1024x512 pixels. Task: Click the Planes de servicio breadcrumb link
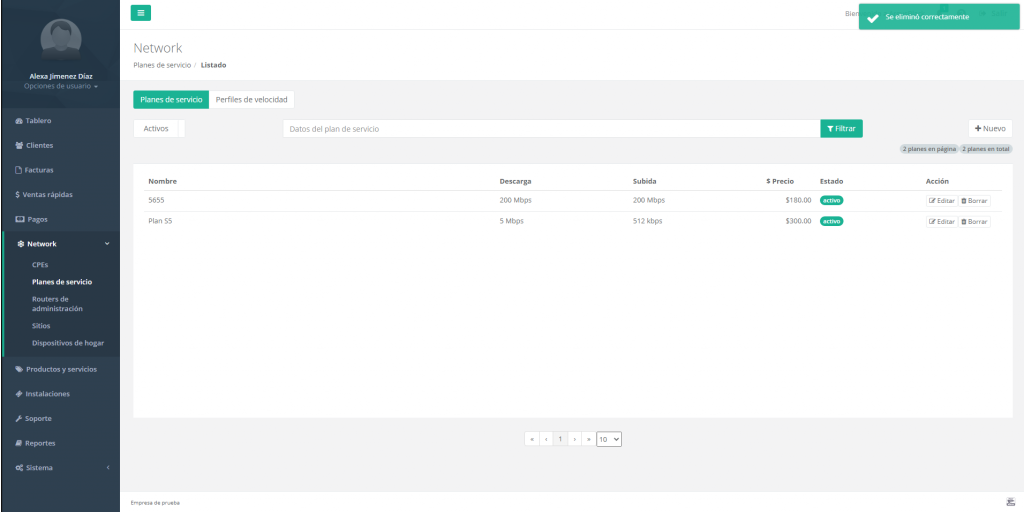tap(162, 65)
